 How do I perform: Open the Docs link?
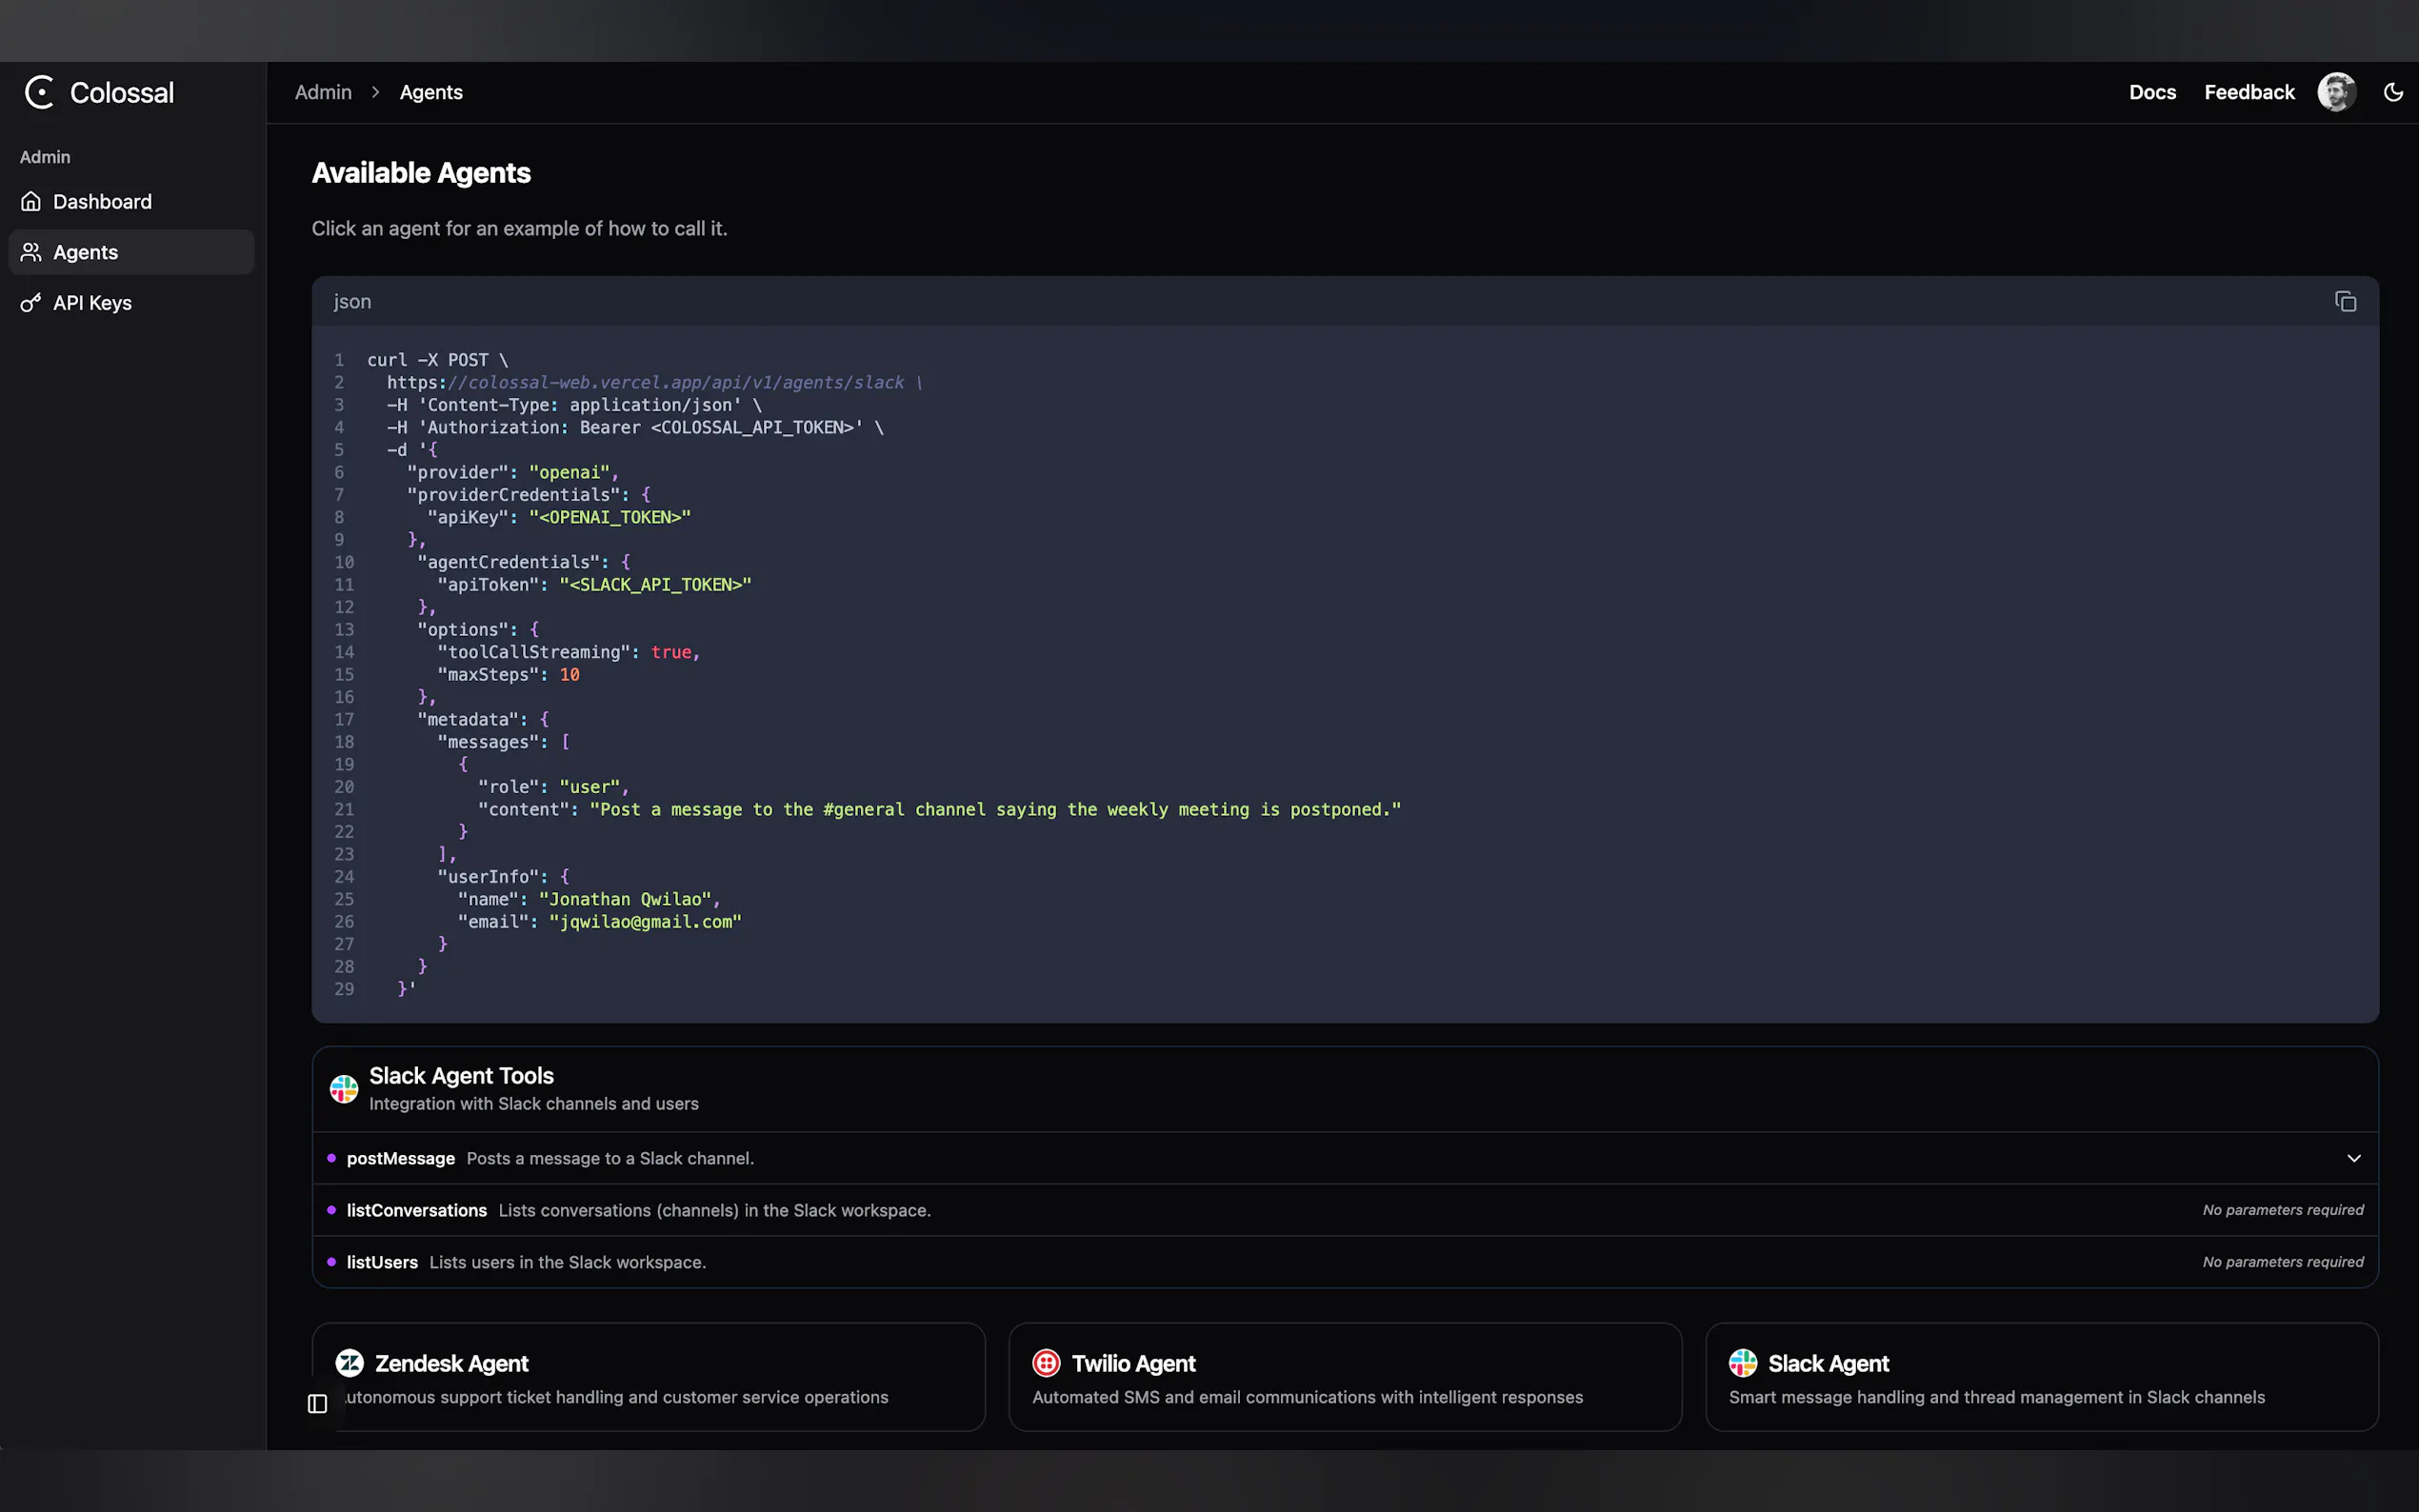coord(2152,92)
